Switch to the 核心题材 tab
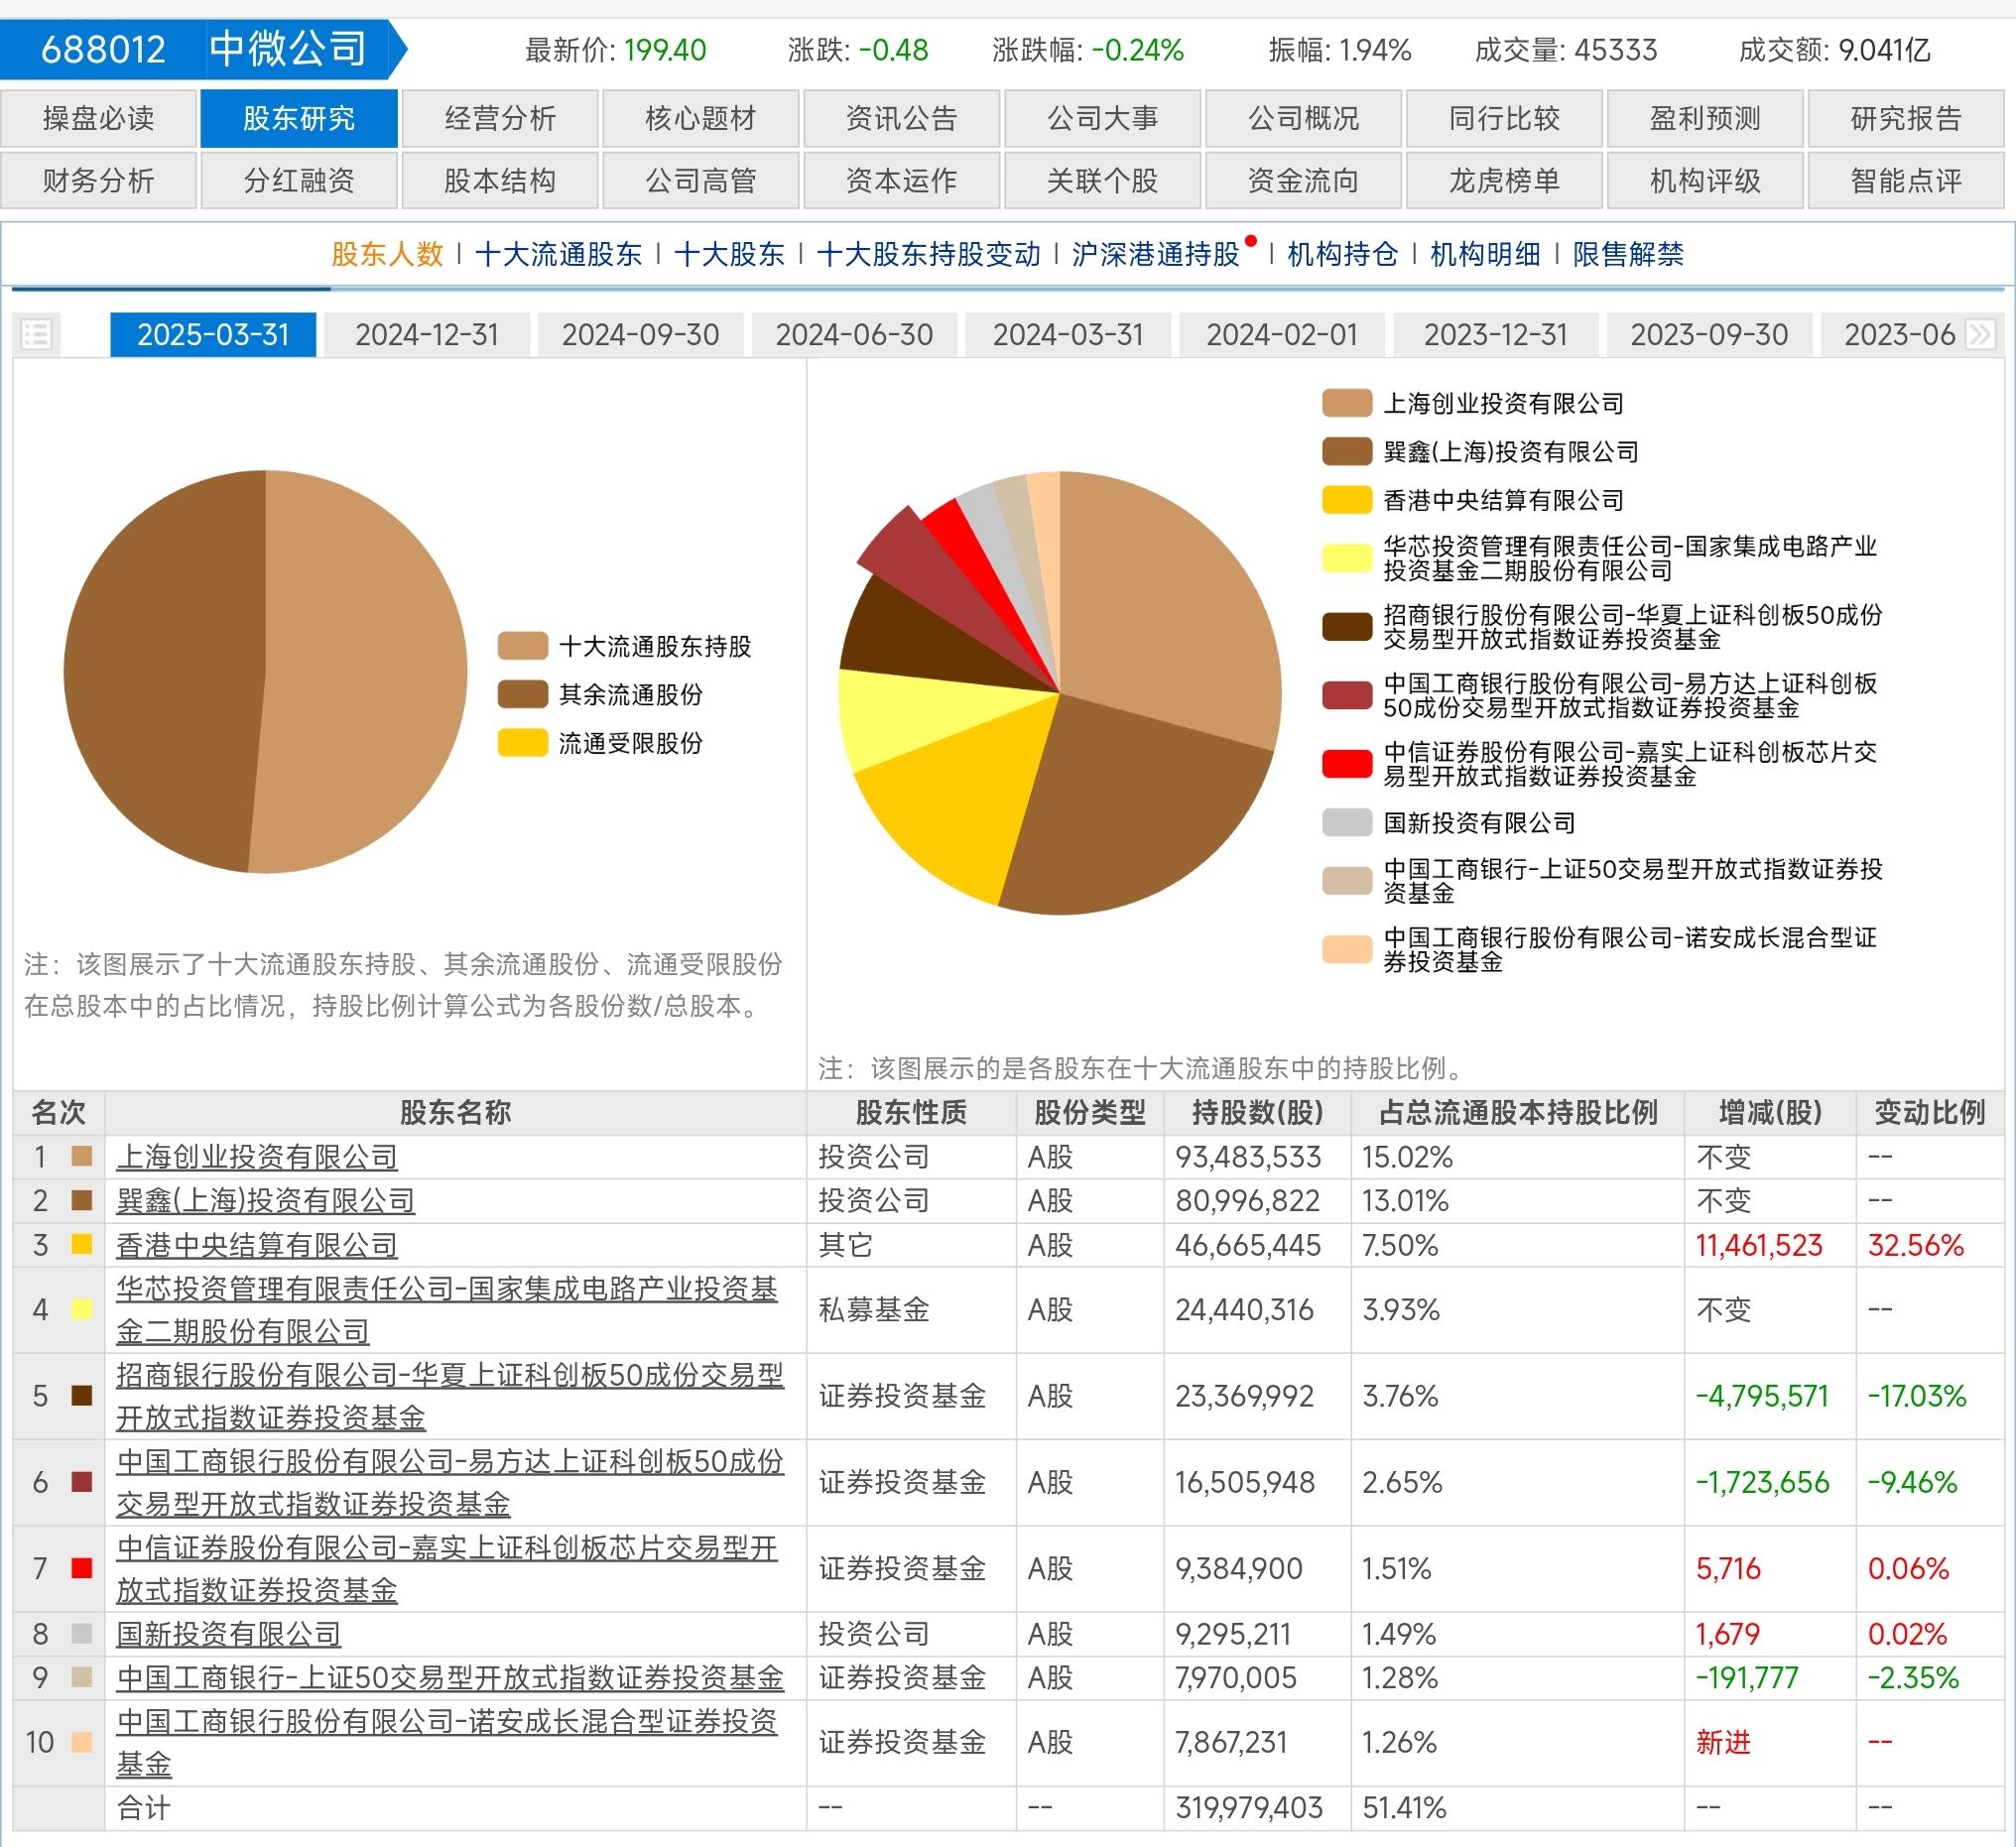 pos(701,119)
